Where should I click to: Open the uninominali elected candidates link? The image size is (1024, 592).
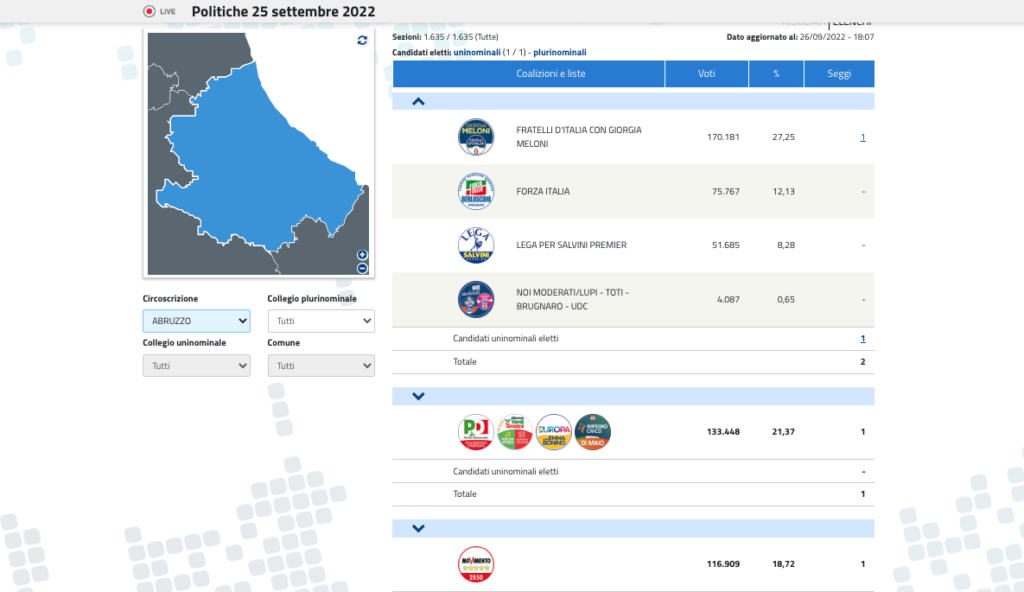click(x=477, y=52)
